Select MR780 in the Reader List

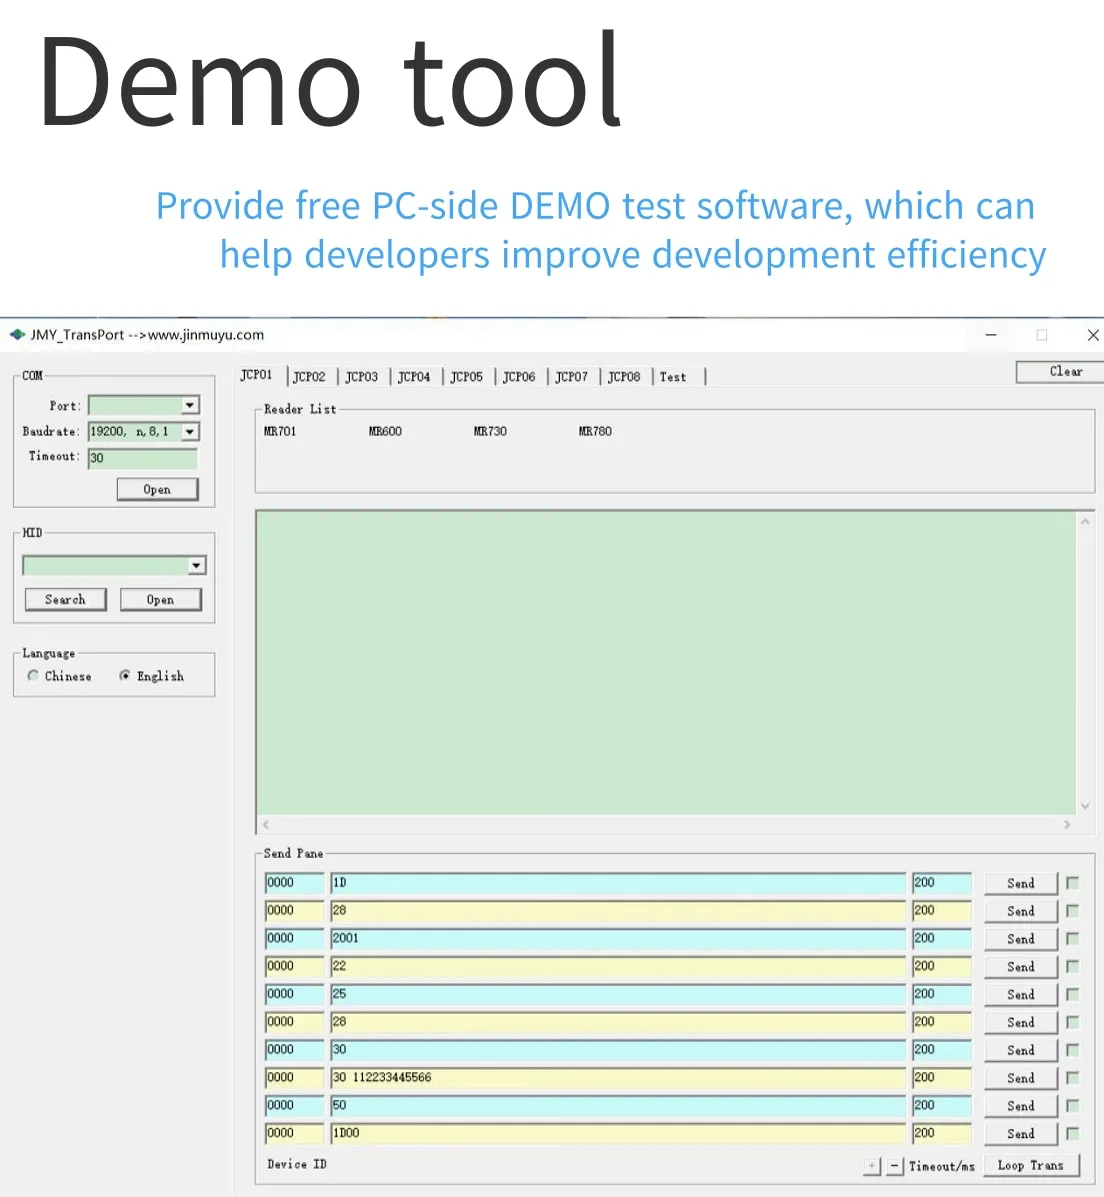(596, 431)
